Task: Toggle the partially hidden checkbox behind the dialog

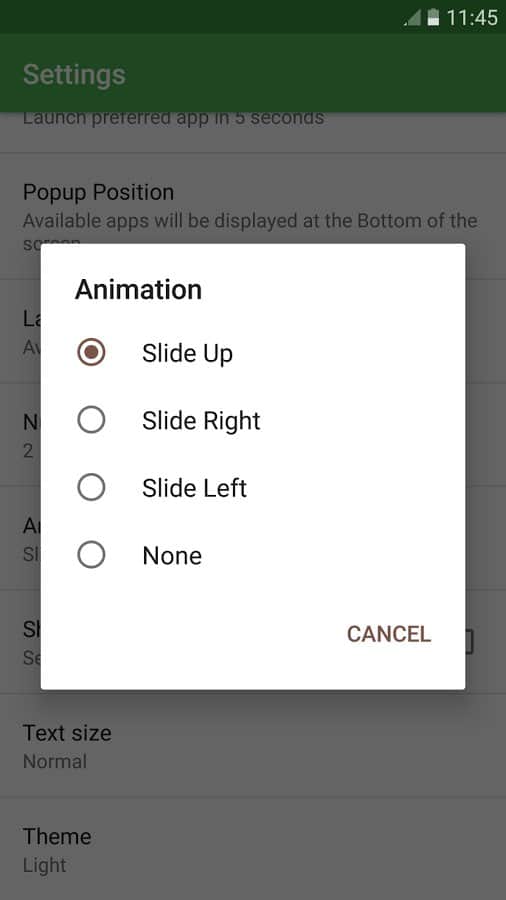Action: coord(469,642)
